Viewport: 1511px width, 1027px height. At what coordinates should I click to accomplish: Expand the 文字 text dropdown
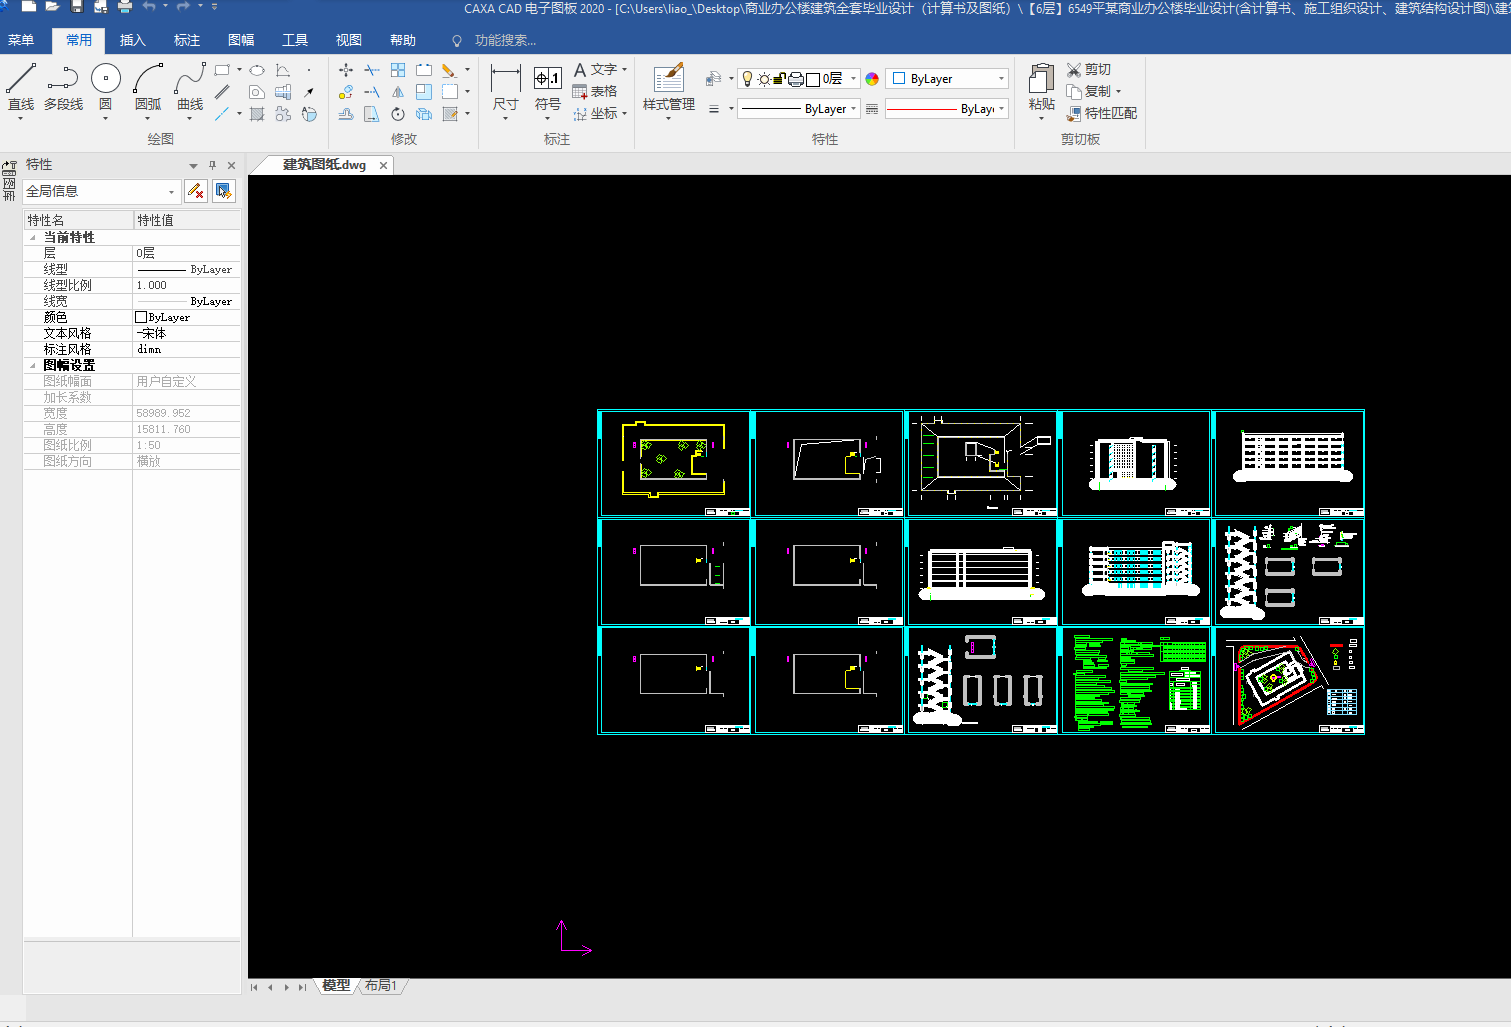[x=624, y=70]
